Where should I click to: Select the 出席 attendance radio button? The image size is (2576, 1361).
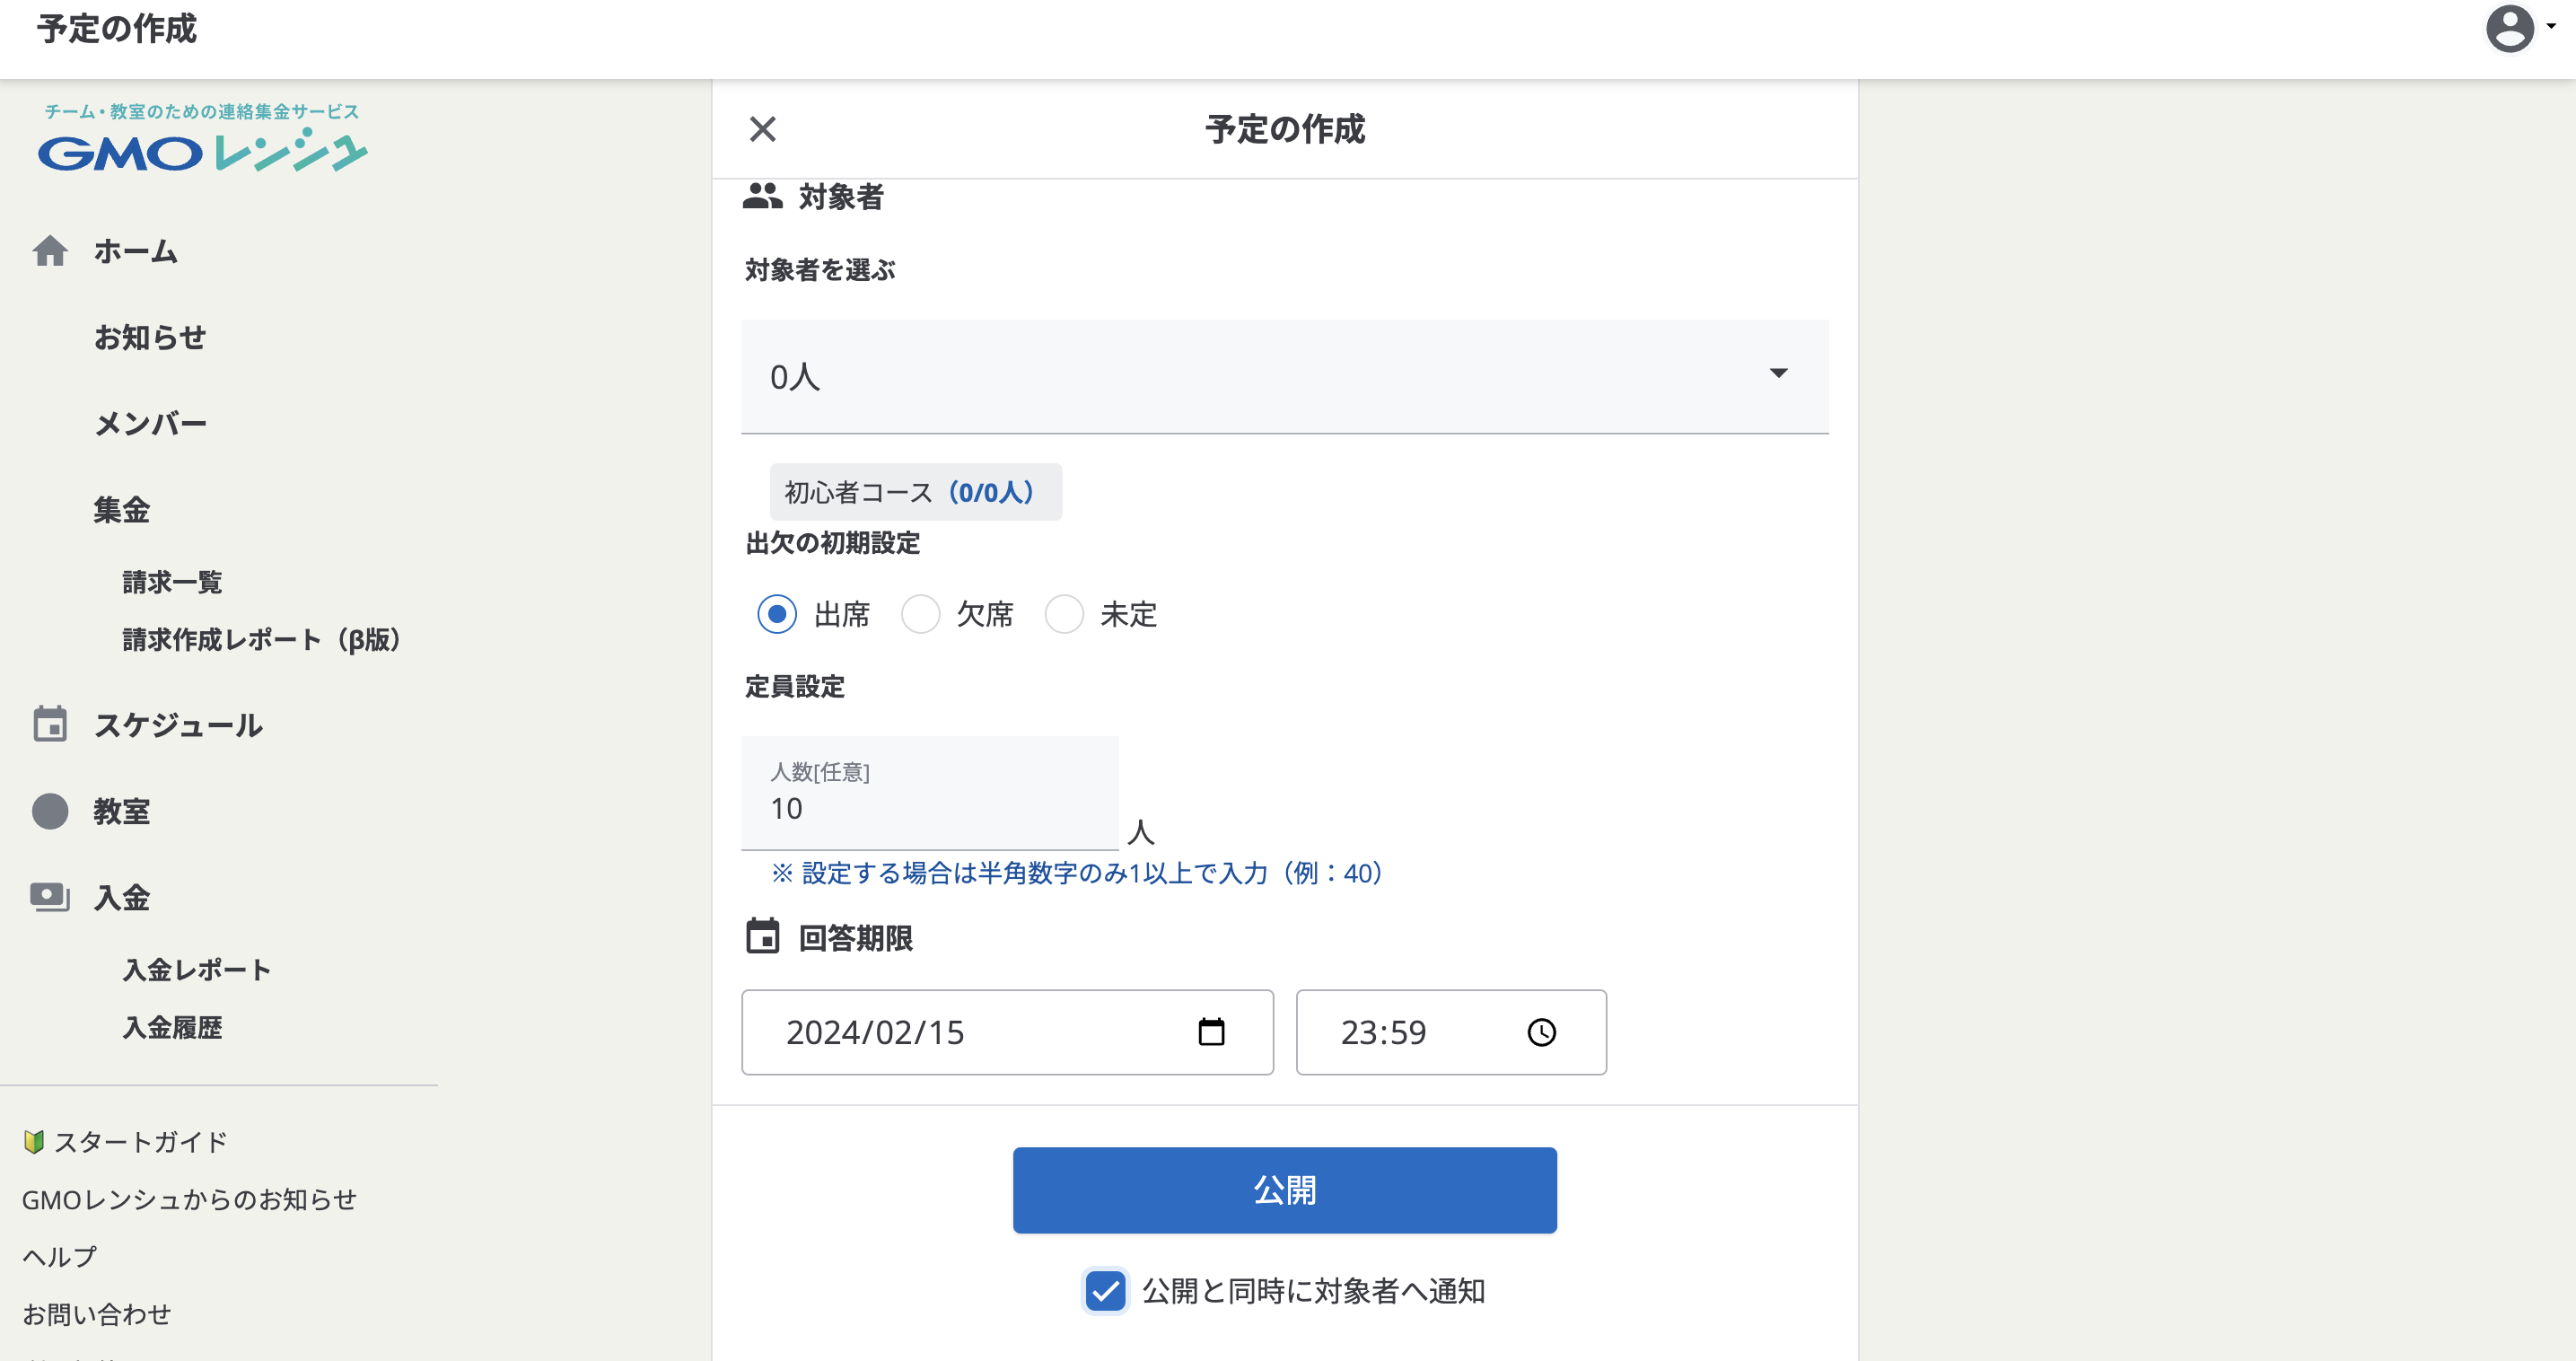pyautogui.click(x=777, y=614)
